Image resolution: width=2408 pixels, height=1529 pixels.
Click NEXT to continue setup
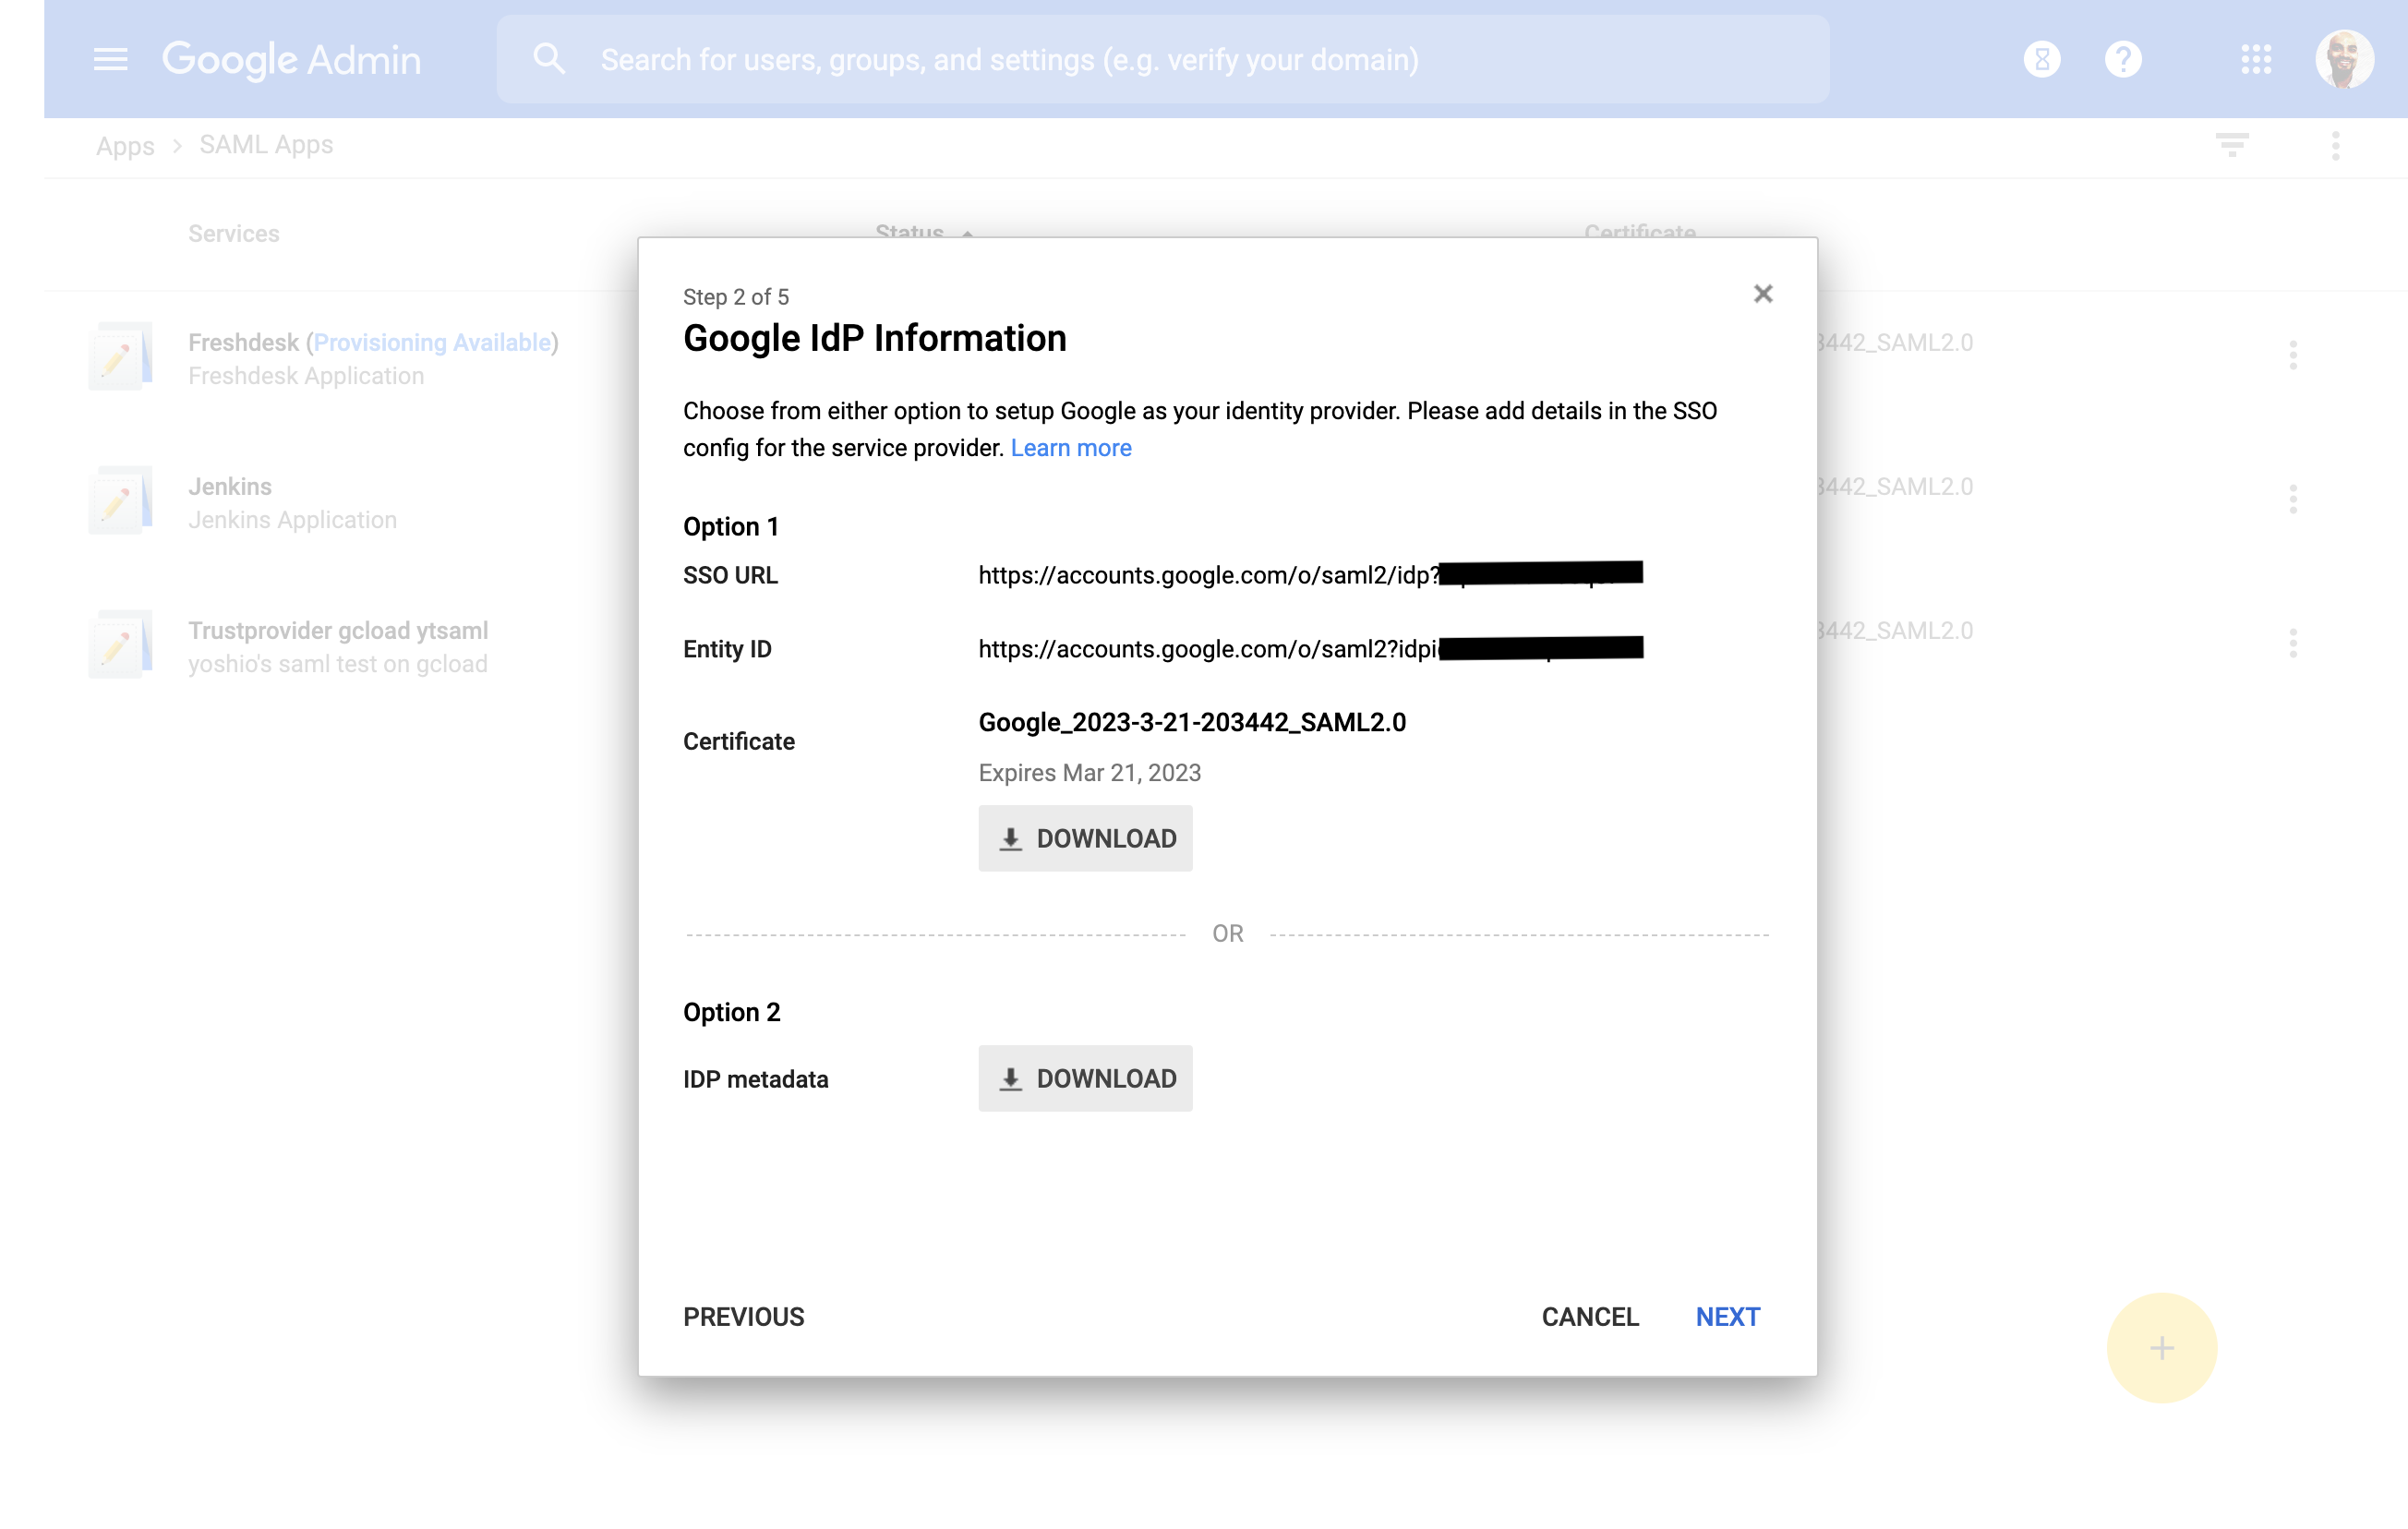(x=1727, y=1316)
